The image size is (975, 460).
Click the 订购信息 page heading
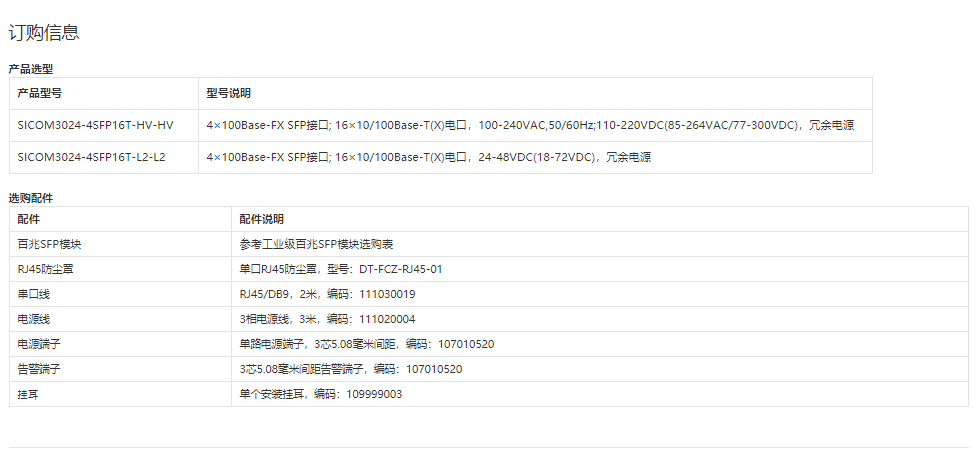44,33
